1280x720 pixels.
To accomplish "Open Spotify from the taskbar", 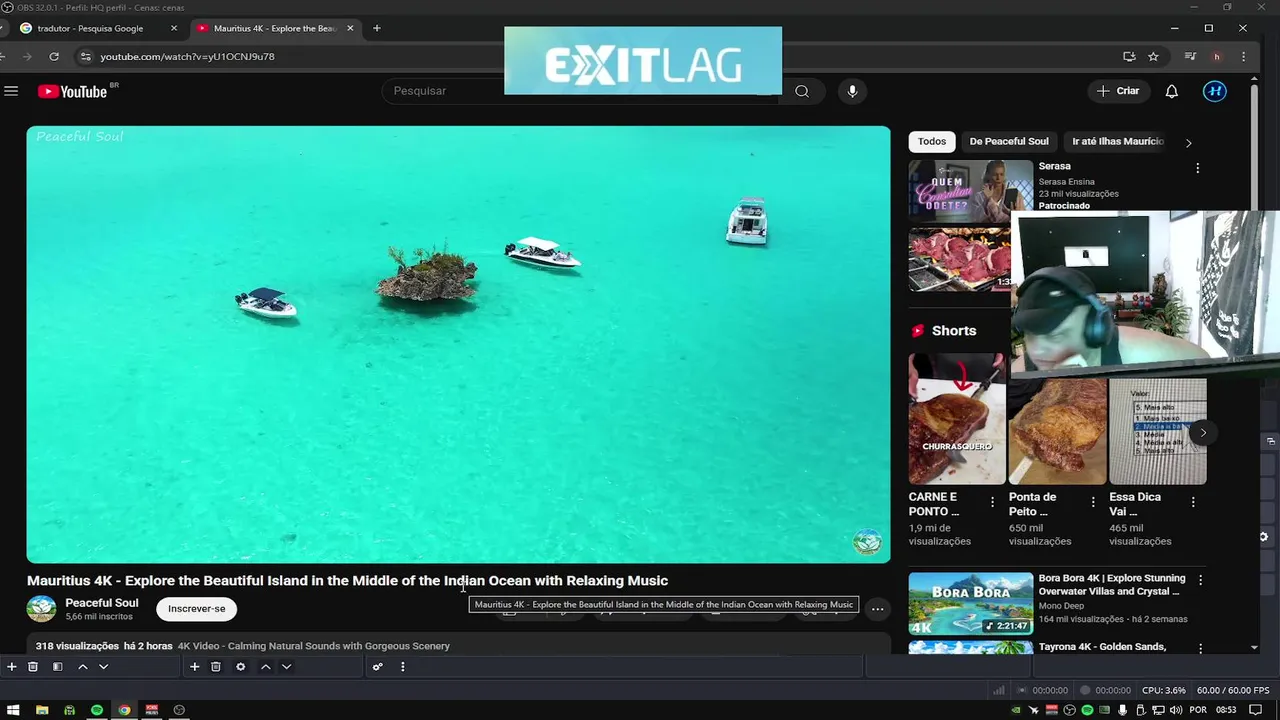I will click(x=97, y=710).
